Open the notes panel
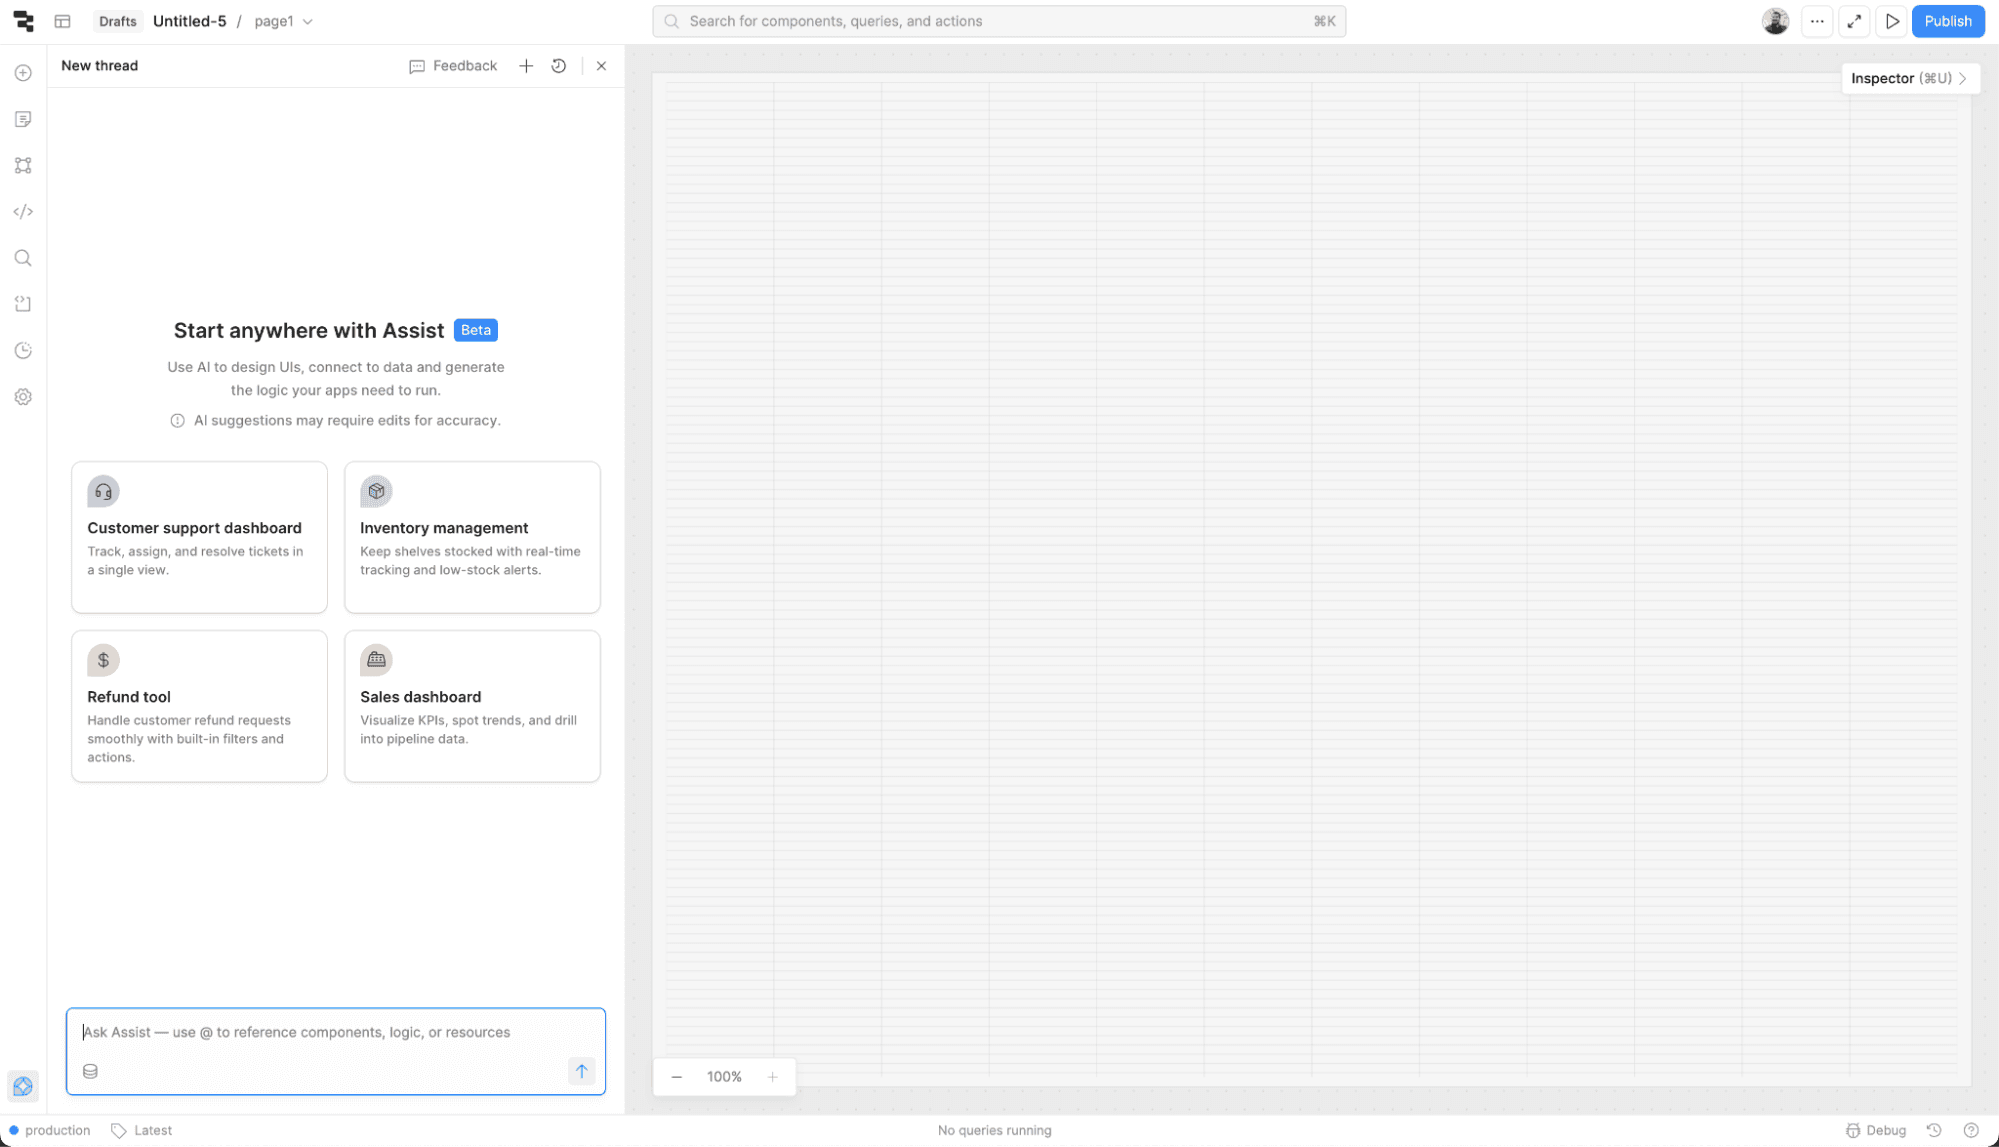Image resolution: width=1999 pixels, height=1147 pixels. (23, 119)
